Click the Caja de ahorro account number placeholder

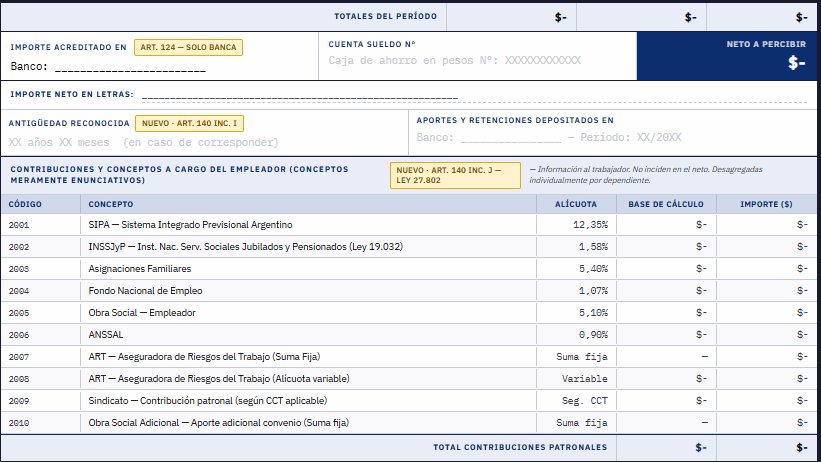point(454,60)
